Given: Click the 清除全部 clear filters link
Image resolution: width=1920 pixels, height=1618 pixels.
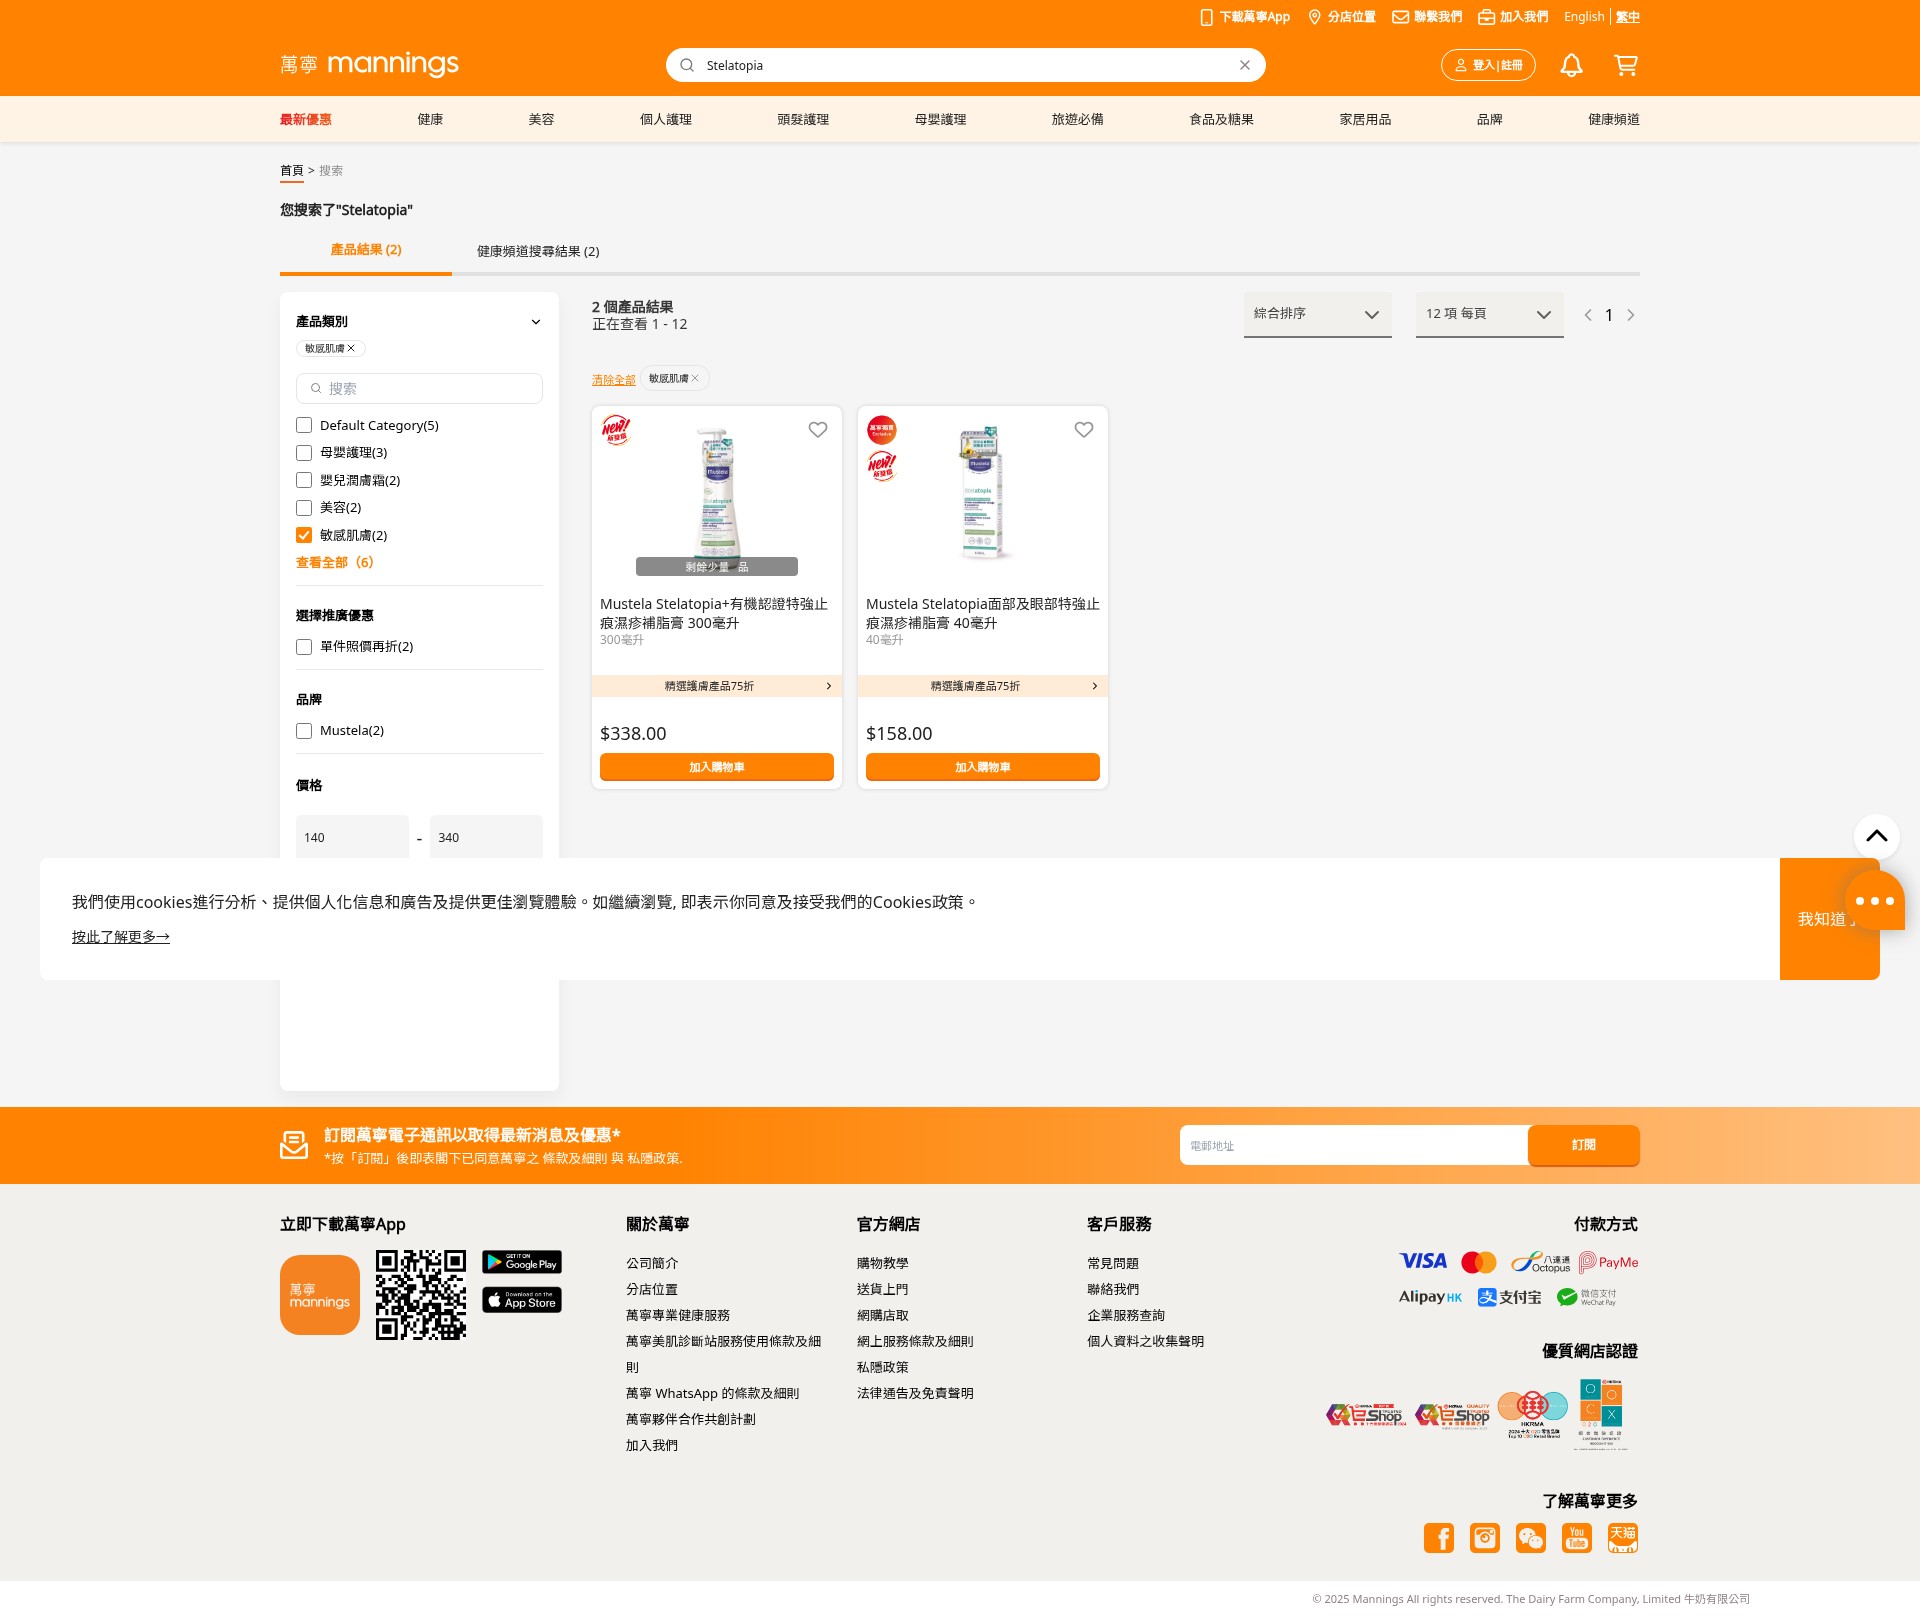Looking at the screenshot, I should coord(614,379).
